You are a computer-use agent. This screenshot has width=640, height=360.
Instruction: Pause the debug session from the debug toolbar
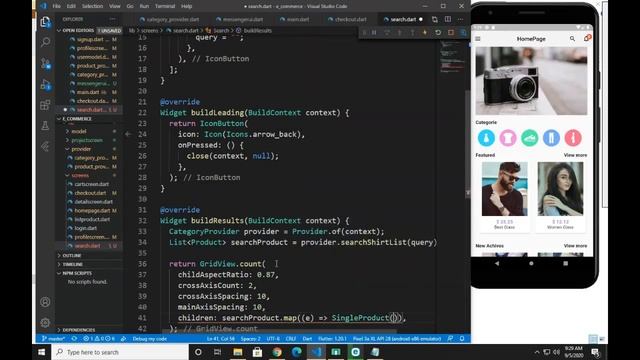coord(374,32)
